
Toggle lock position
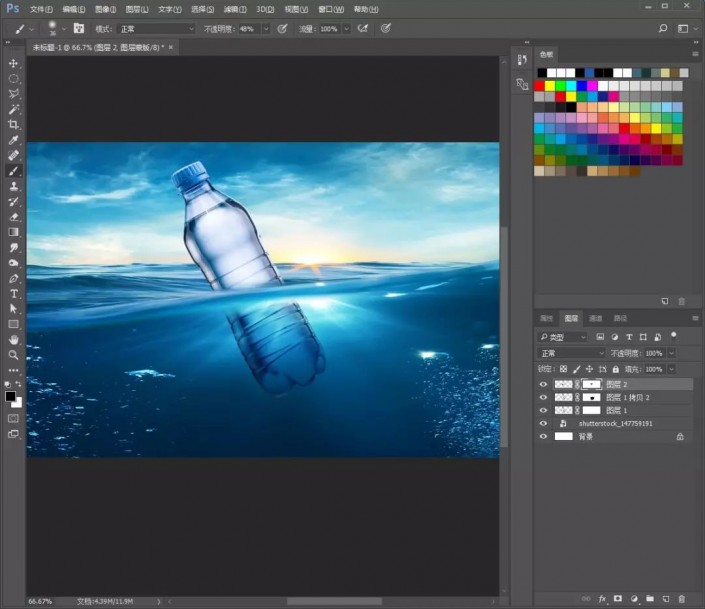point(589,369)
